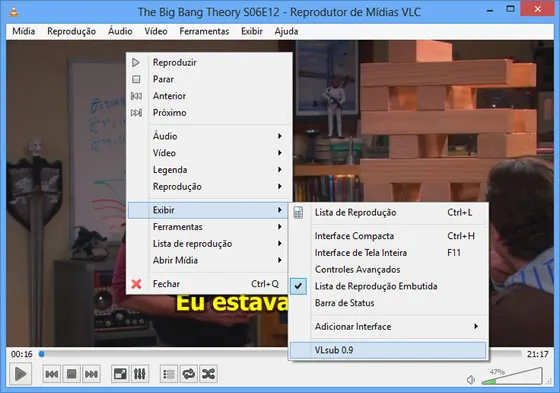Expand the Vídeo submenu in context menu
560x393 pixels.
click(208, 153)
